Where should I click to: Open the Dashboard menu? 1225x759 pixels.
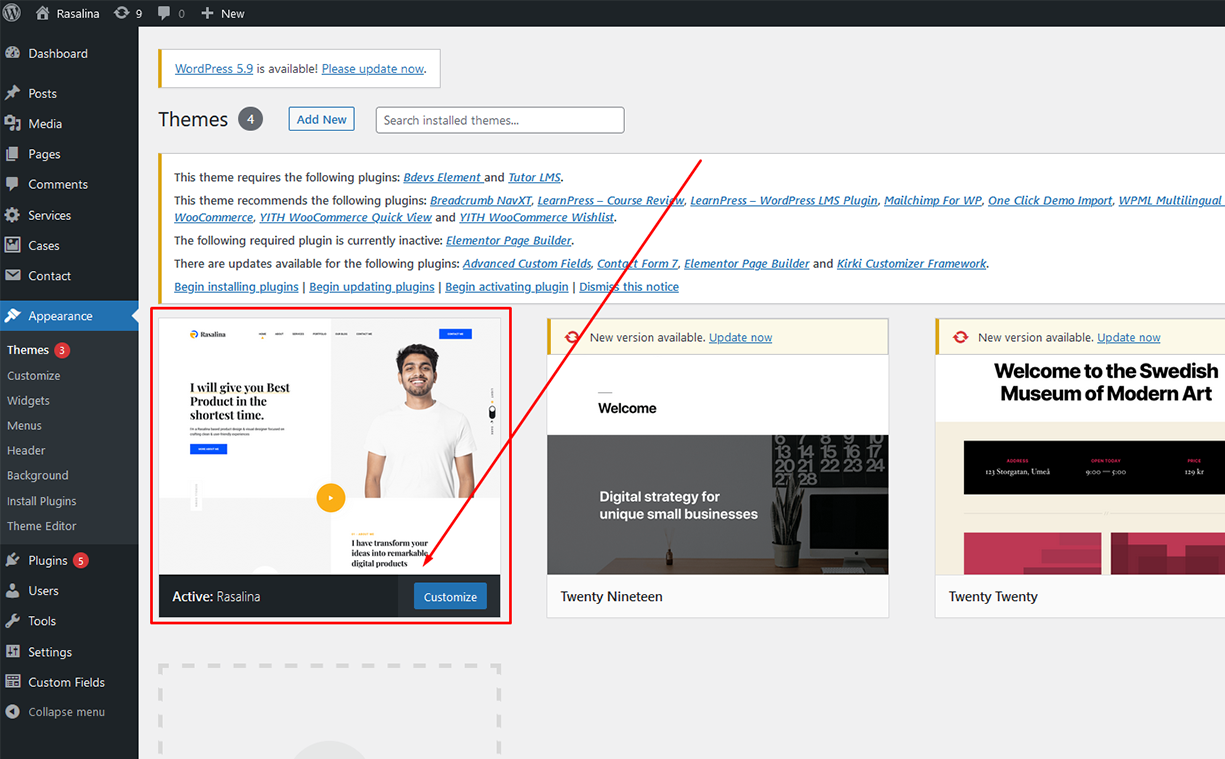point(69,53)
